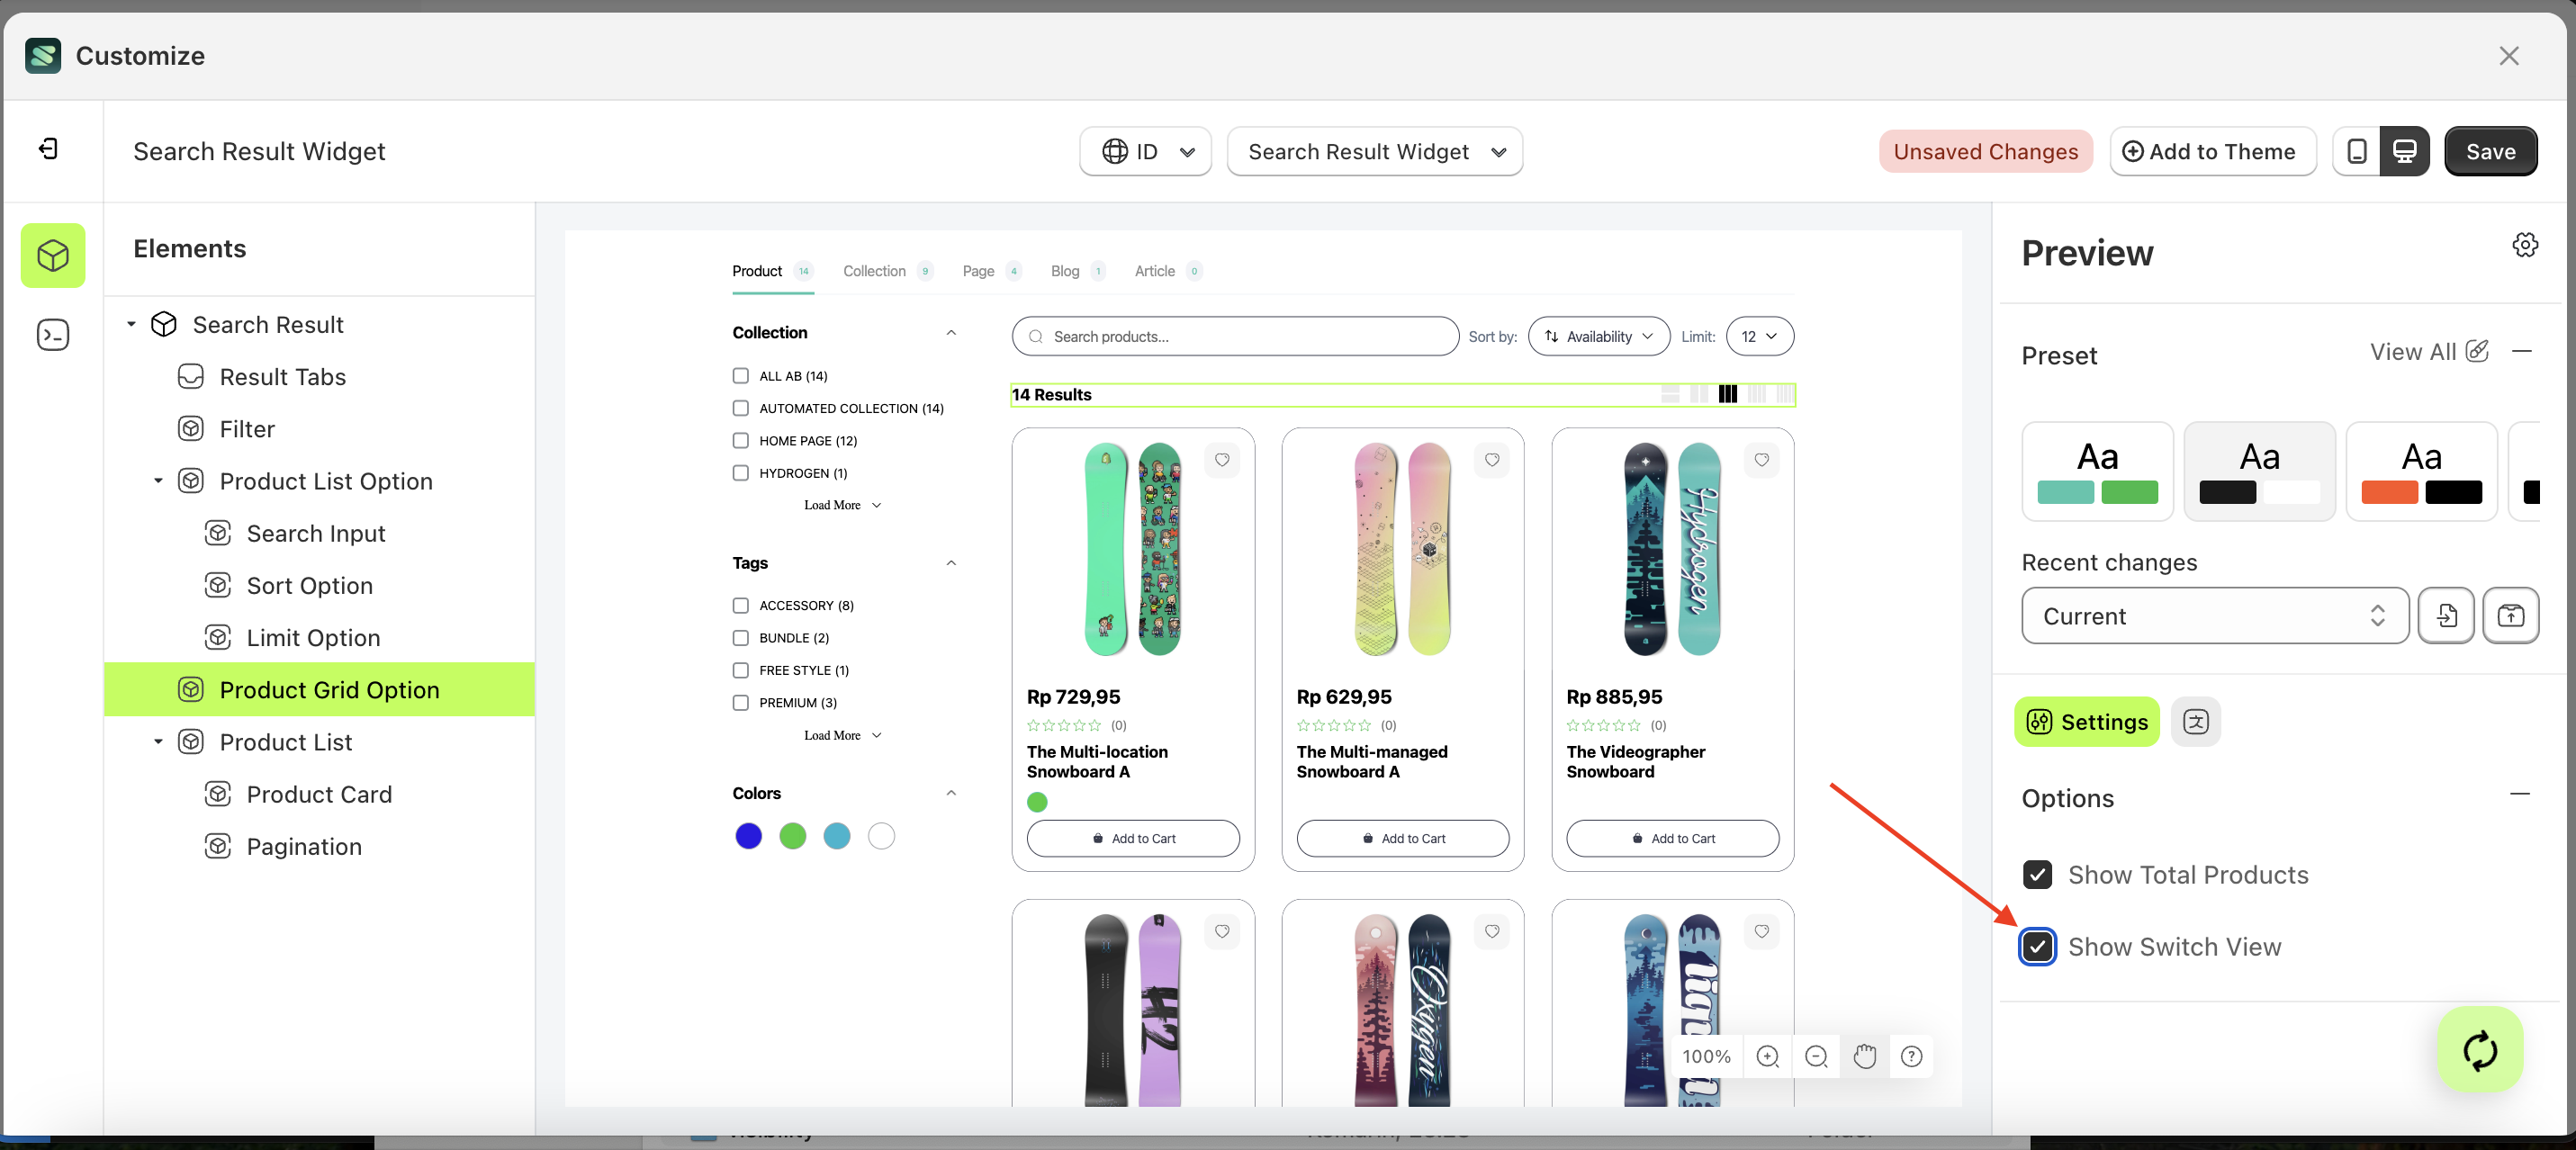This screenshot has width=2576, height=1150.
Task: Select the blue color swatch filter
Action: tap(748, 836)
